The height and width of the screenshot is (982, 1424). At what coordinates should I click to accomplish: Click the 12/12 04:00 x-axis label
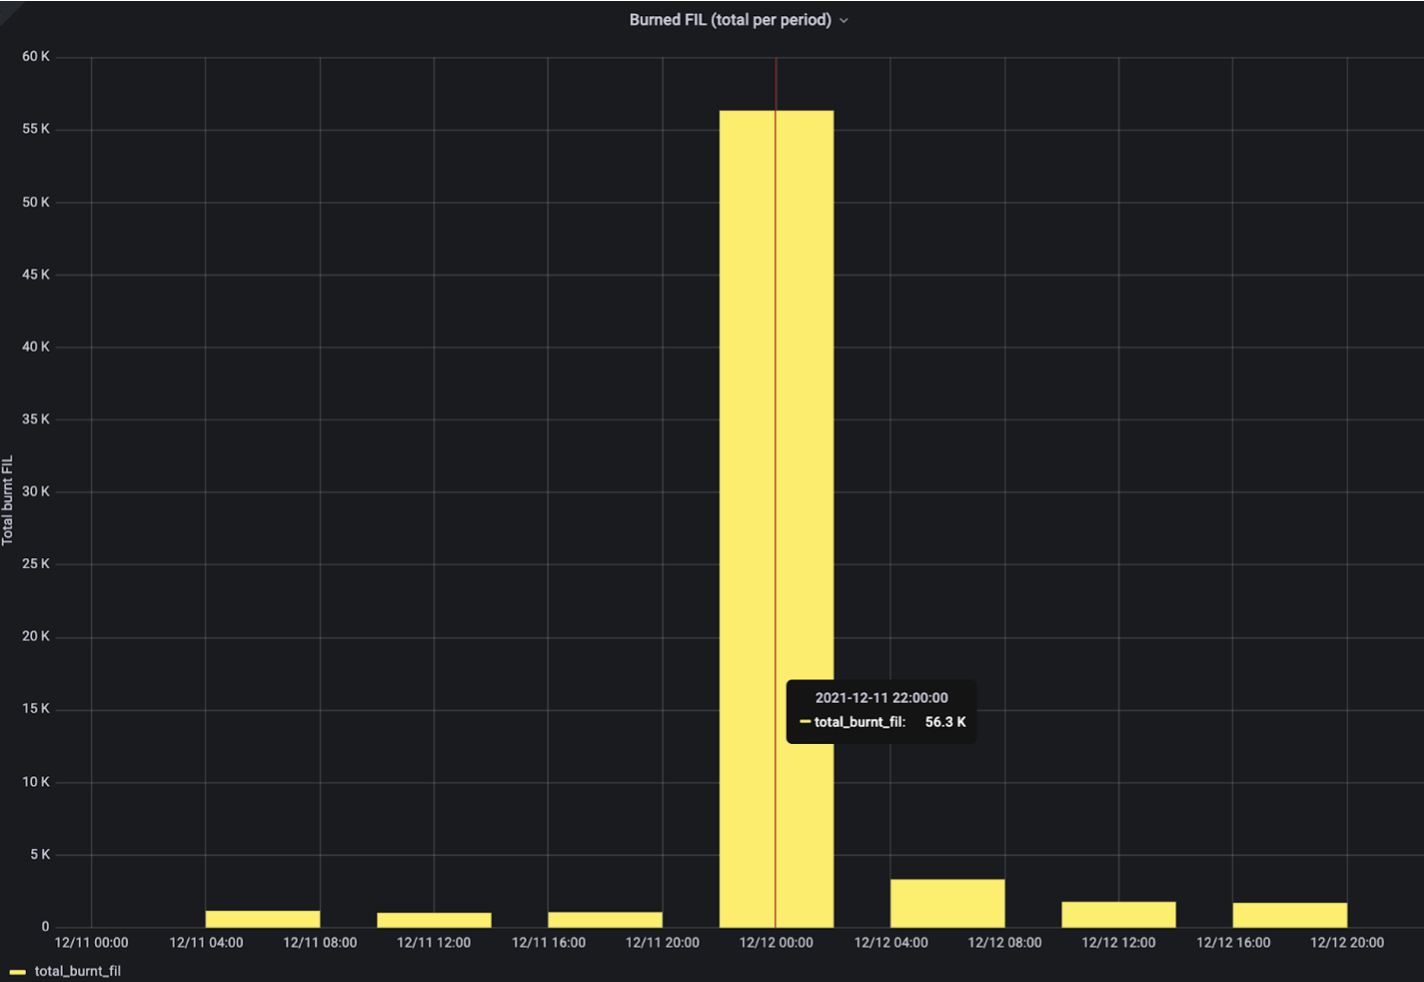tap(890, 943)
